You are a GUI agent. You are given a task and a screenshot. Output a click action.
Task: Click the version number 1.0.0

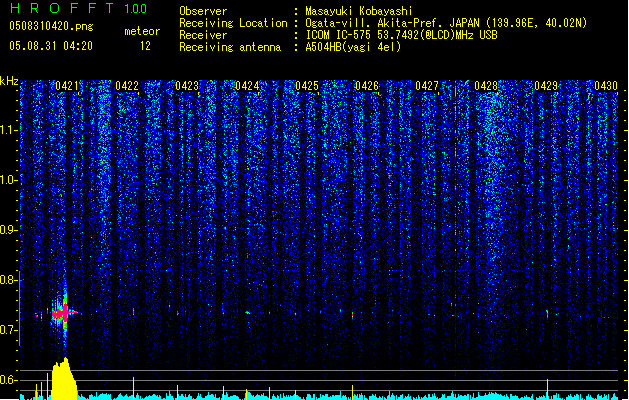(136, 9)
